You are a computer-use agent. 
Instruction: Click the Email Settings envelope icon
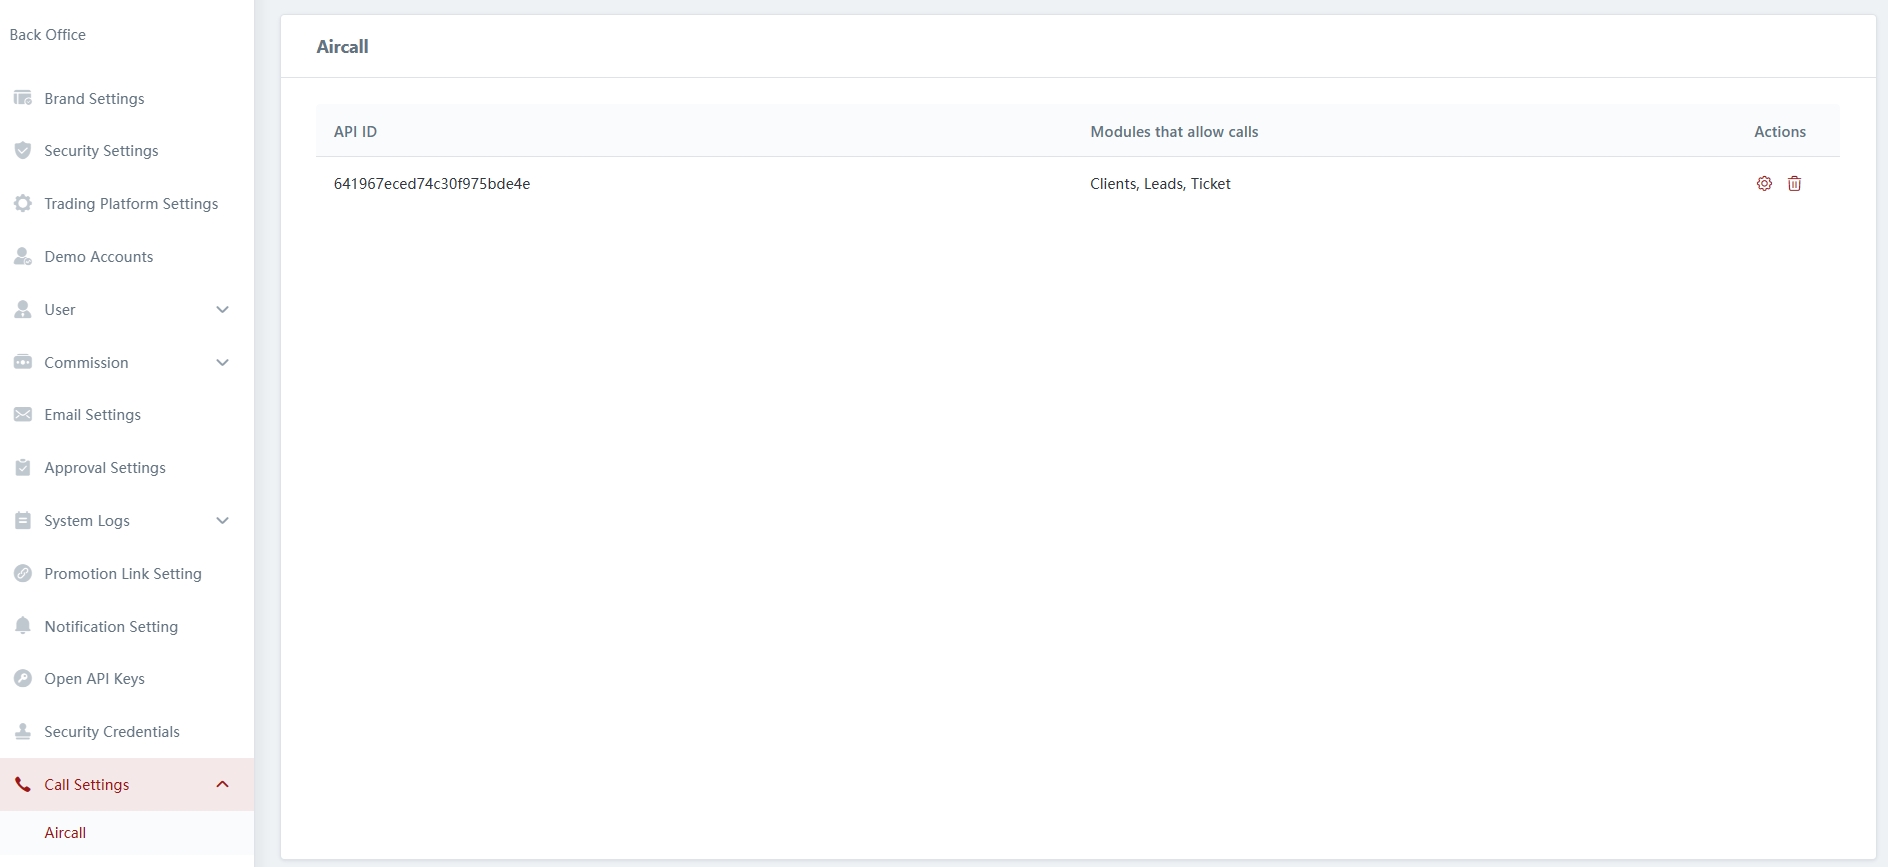(23, 415)
